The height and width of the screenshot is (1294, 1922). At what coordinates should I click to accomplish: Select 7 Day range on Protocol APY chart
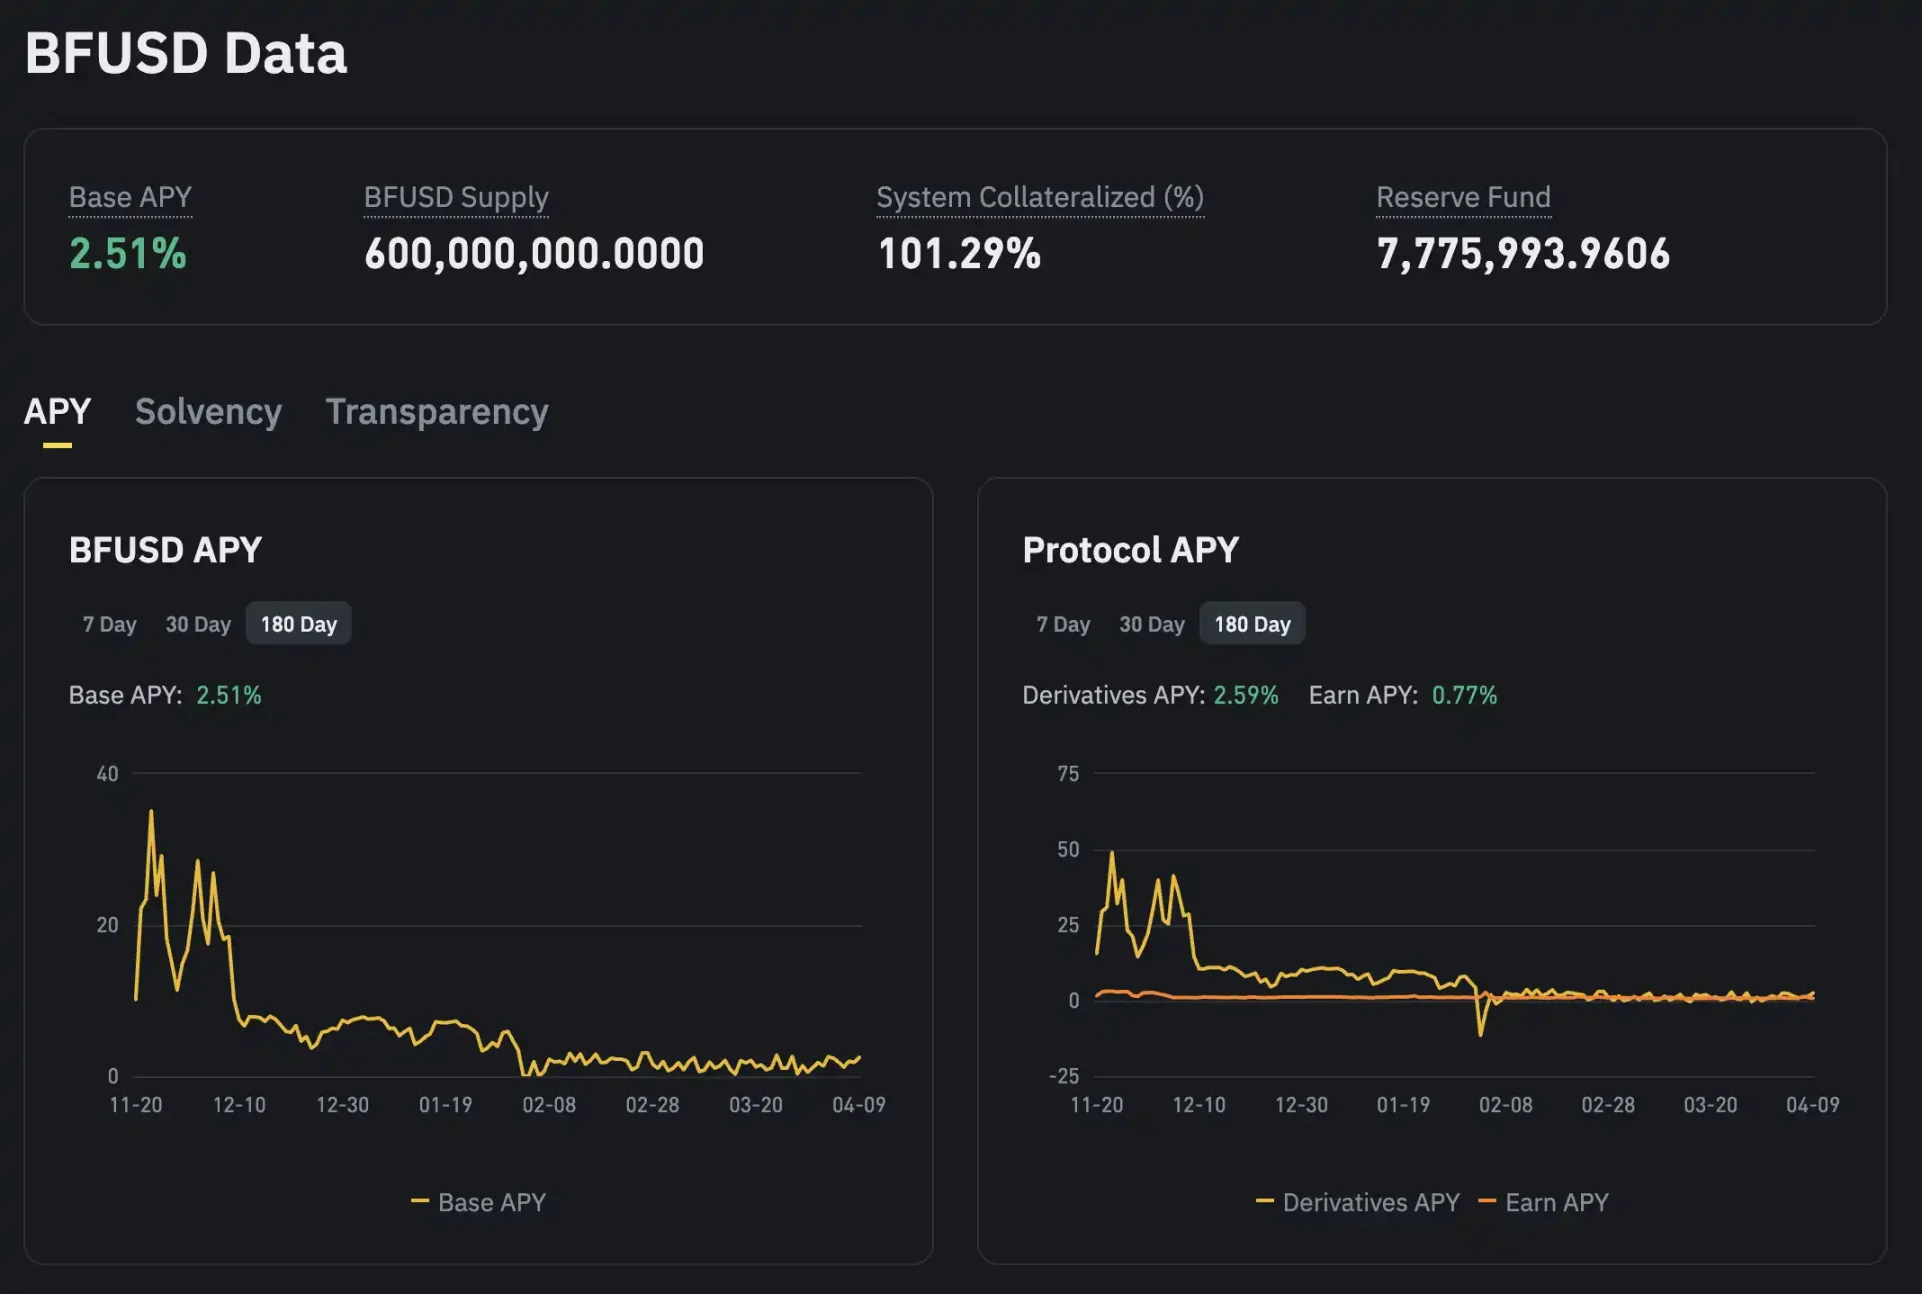pyautogui.click(x=1062, y=623)
